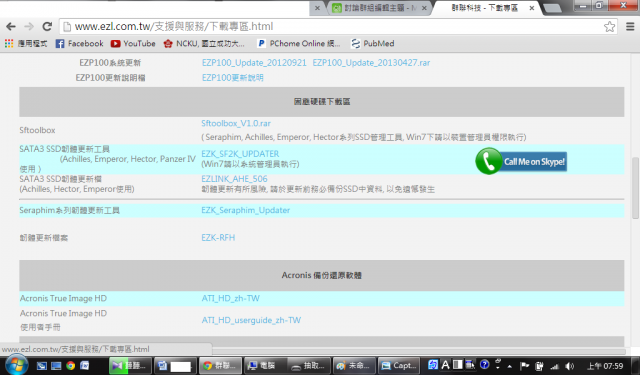
Task: Switch to the 群聯 Chrome taskbar button
Action: click(219, 366)
